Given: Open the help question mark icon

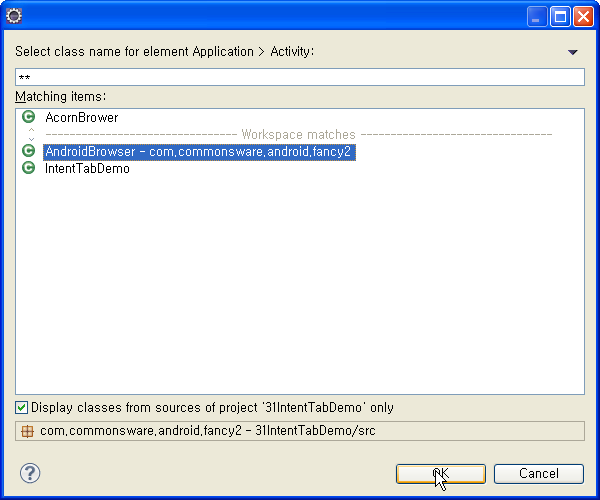Looking at the screenshot, I should [30, 473].
